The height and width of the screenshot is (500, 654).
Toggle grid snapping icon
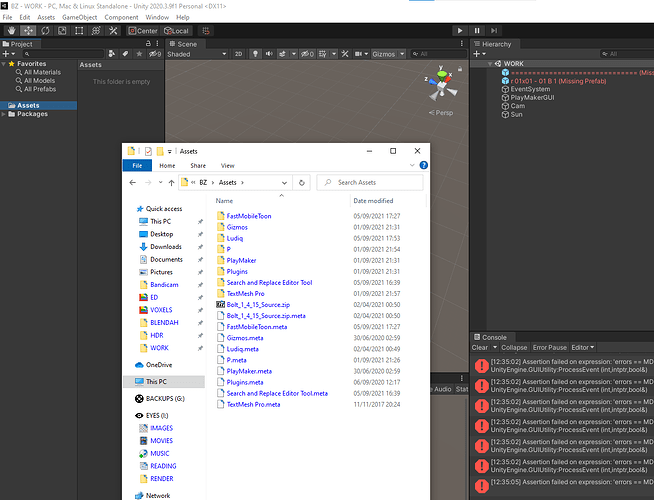pyautogui.click(x=206, y=30)
